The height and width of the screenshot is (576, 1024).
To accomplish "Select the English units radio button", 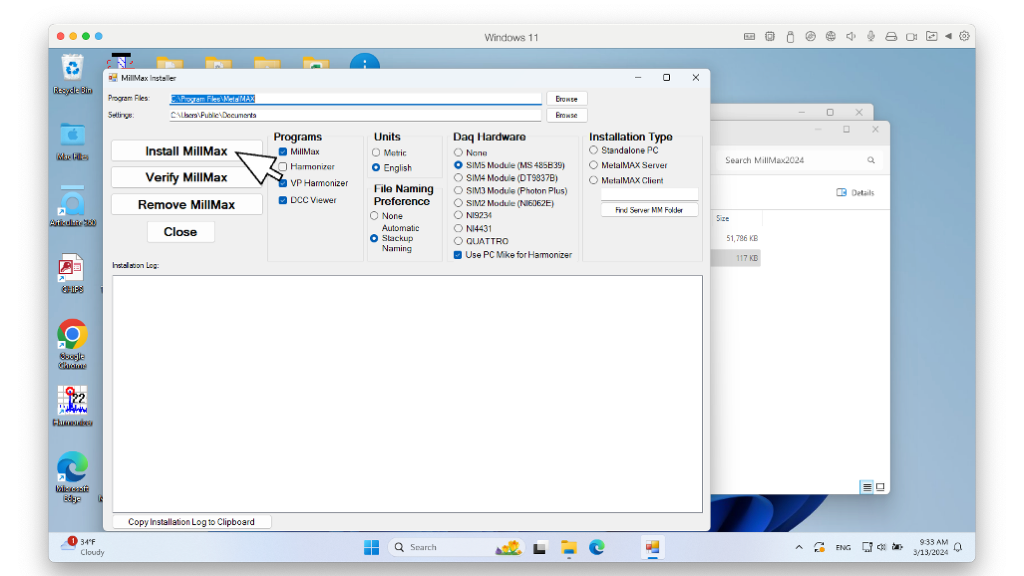I will pos(376,168).
